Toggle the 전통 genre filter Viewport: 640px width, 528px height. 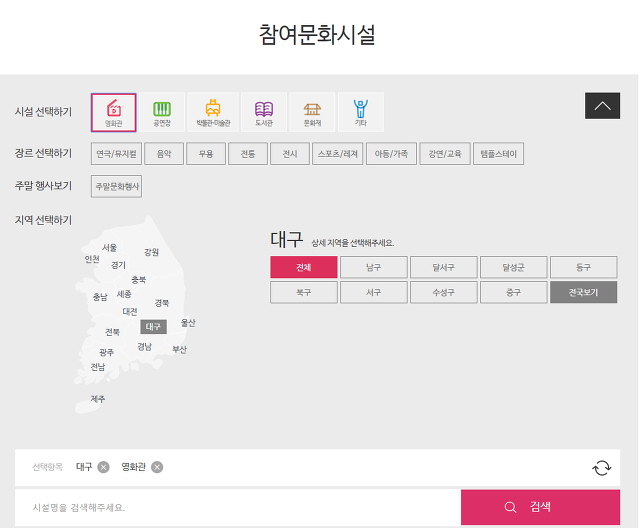click(248, 154)
